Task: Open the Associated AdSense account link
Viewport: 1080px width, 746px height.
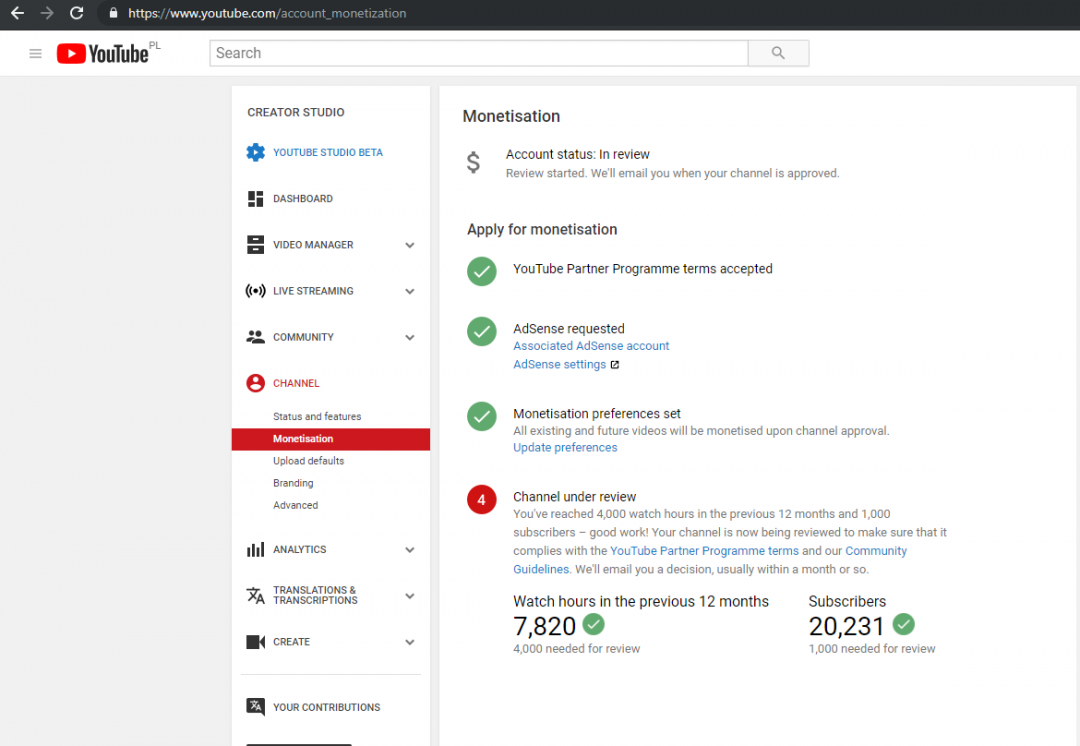Action: point(591,346)
